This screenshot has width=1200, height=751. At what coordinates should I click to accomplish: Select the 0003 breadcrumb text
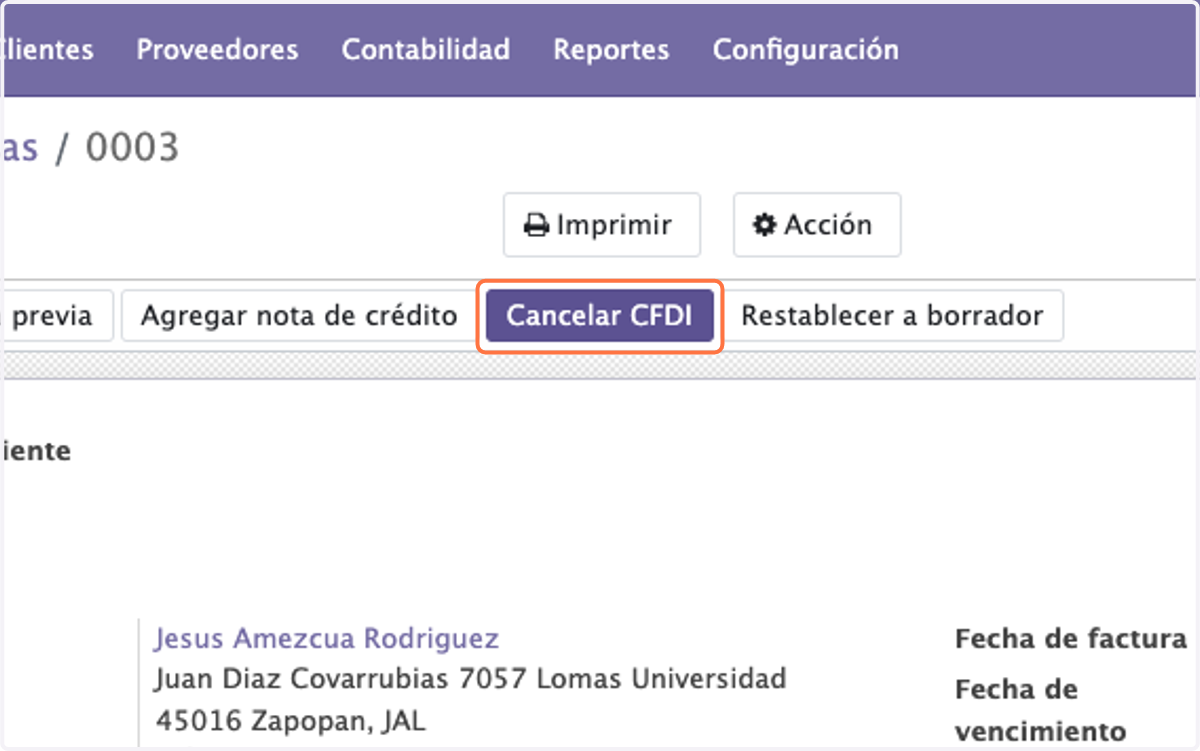click(x=132, y=148)
